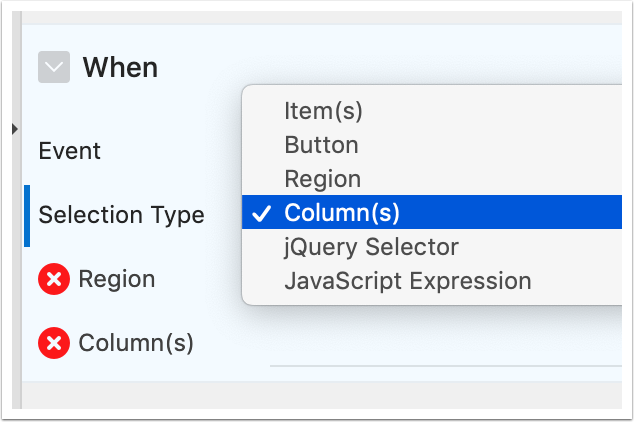Viewport: 634px width, 422px height.
Task: Select the highlighted Column(s) dropdown option
Action: click(x=342, y=213)
